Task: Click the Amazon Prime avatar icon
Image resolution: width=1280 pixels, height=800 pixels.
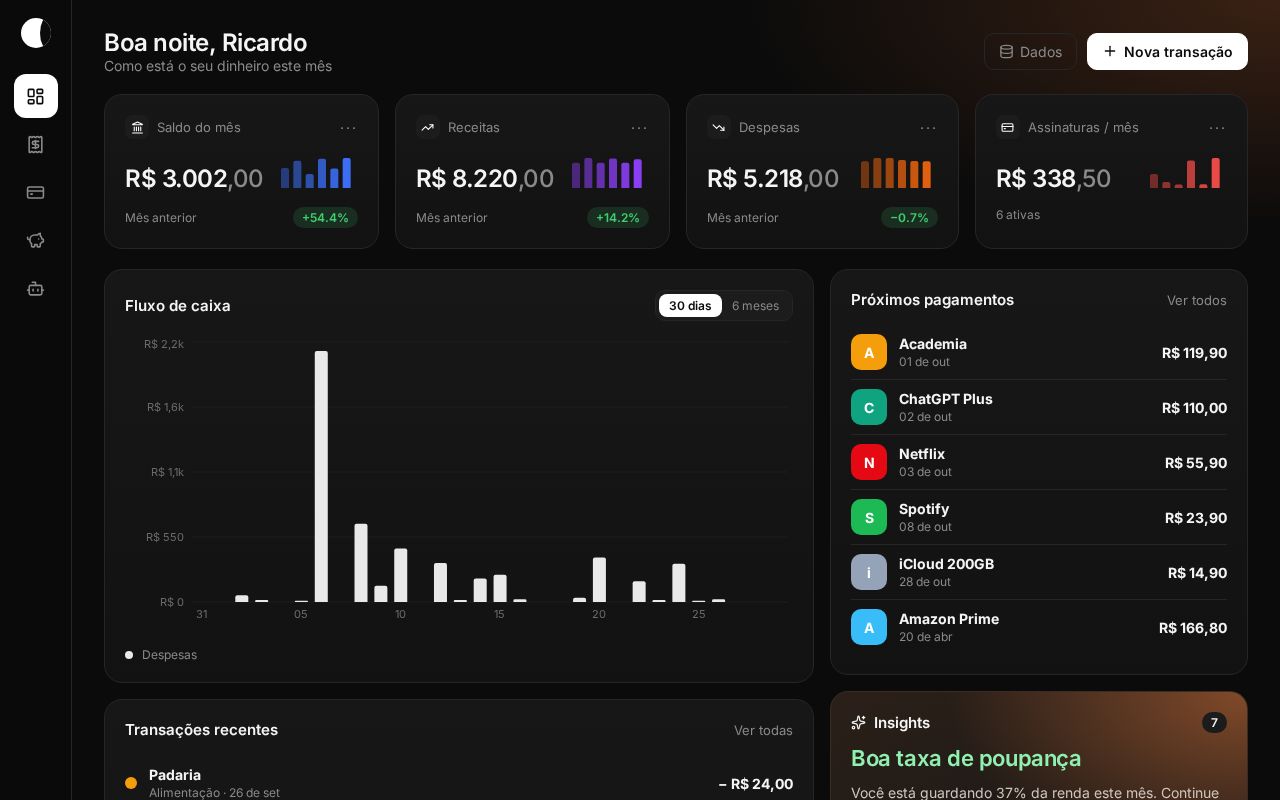Action: point(869,627)
